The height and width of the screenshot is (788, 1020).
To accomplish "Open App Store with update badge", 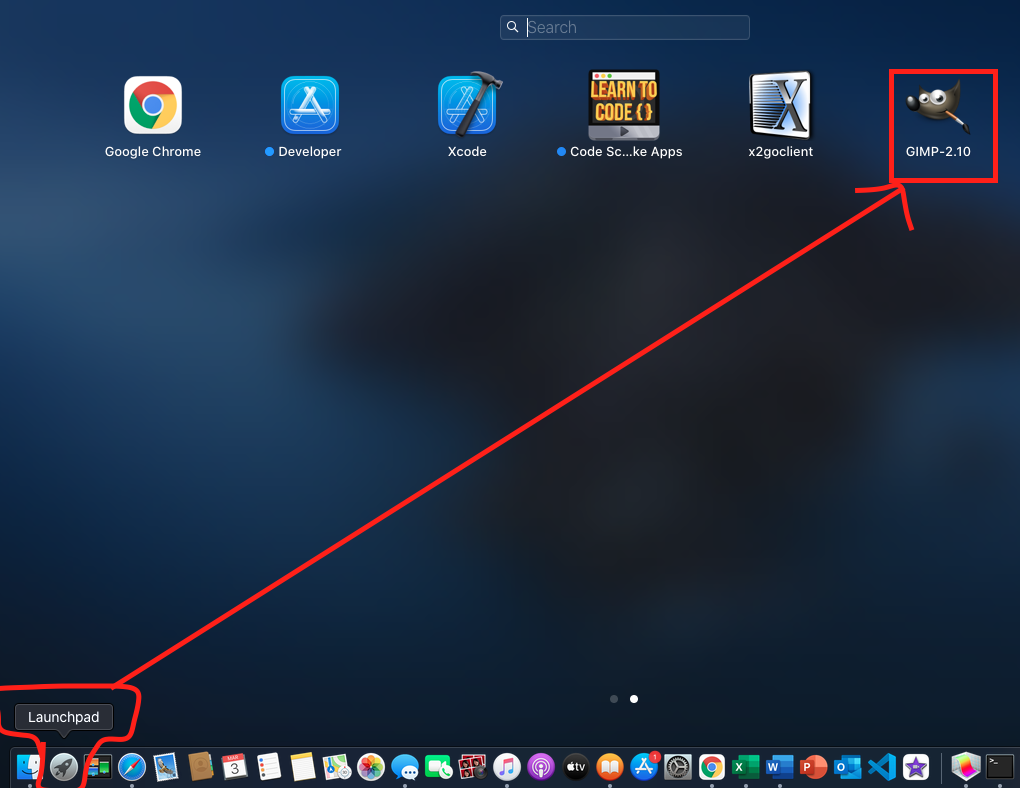I will coord(644,767).
